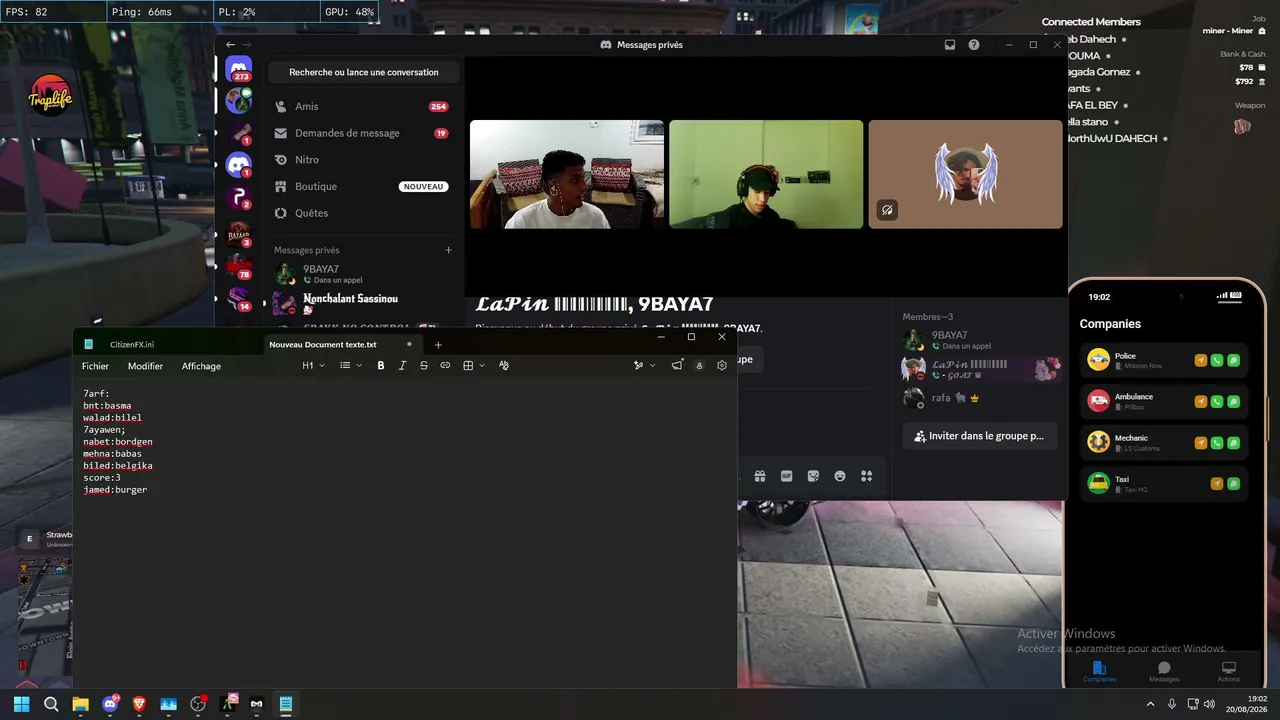Viewport: 1280px width, 720px height.
Task: Open Amis in Discord sidebar
Action: tap(362, 106)
